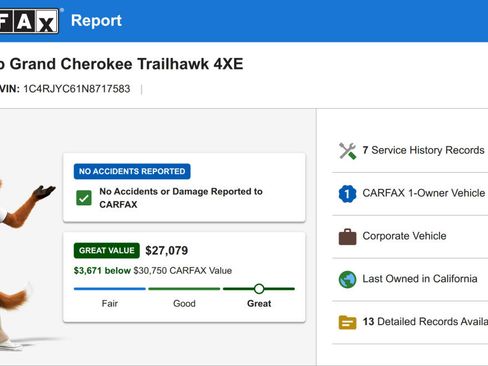488x366 pixels.
Task: Open 13 Detailed Records Available
Action: click(425, 322)
